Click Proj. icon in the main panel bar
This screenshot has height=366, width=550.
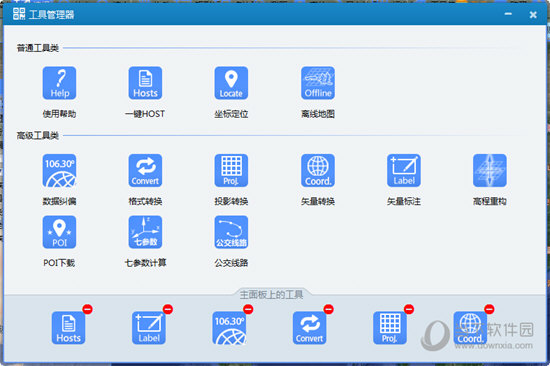[390, 328]
